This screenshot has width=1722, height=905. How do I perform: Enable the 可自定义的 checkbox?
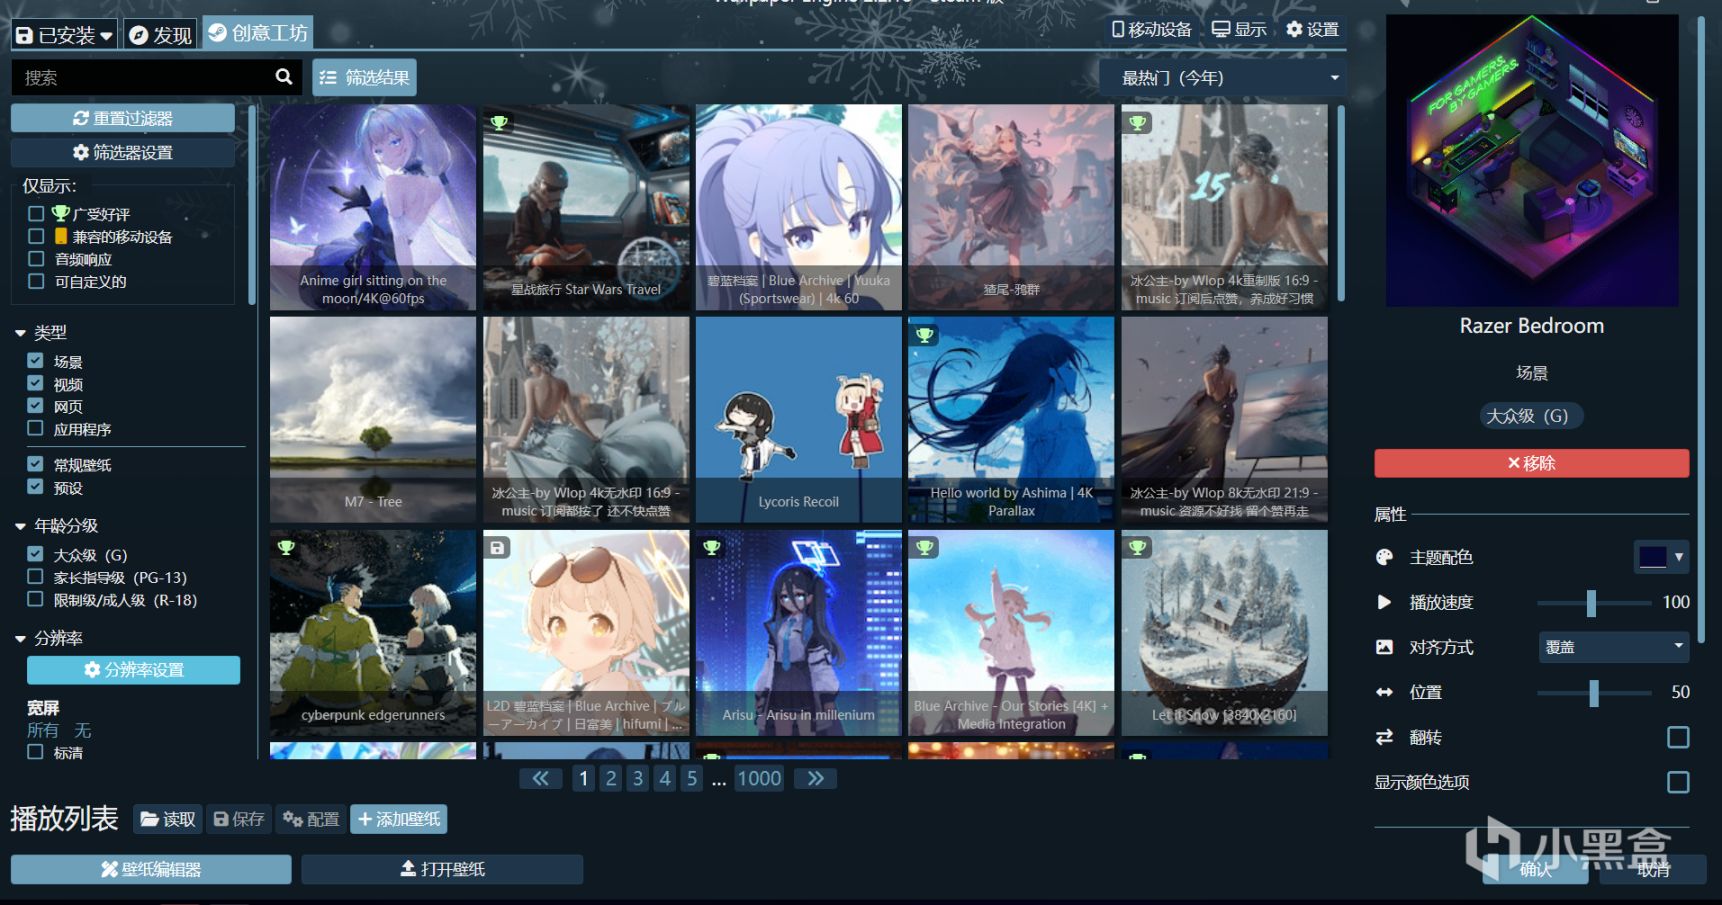(x=36, y=281)
